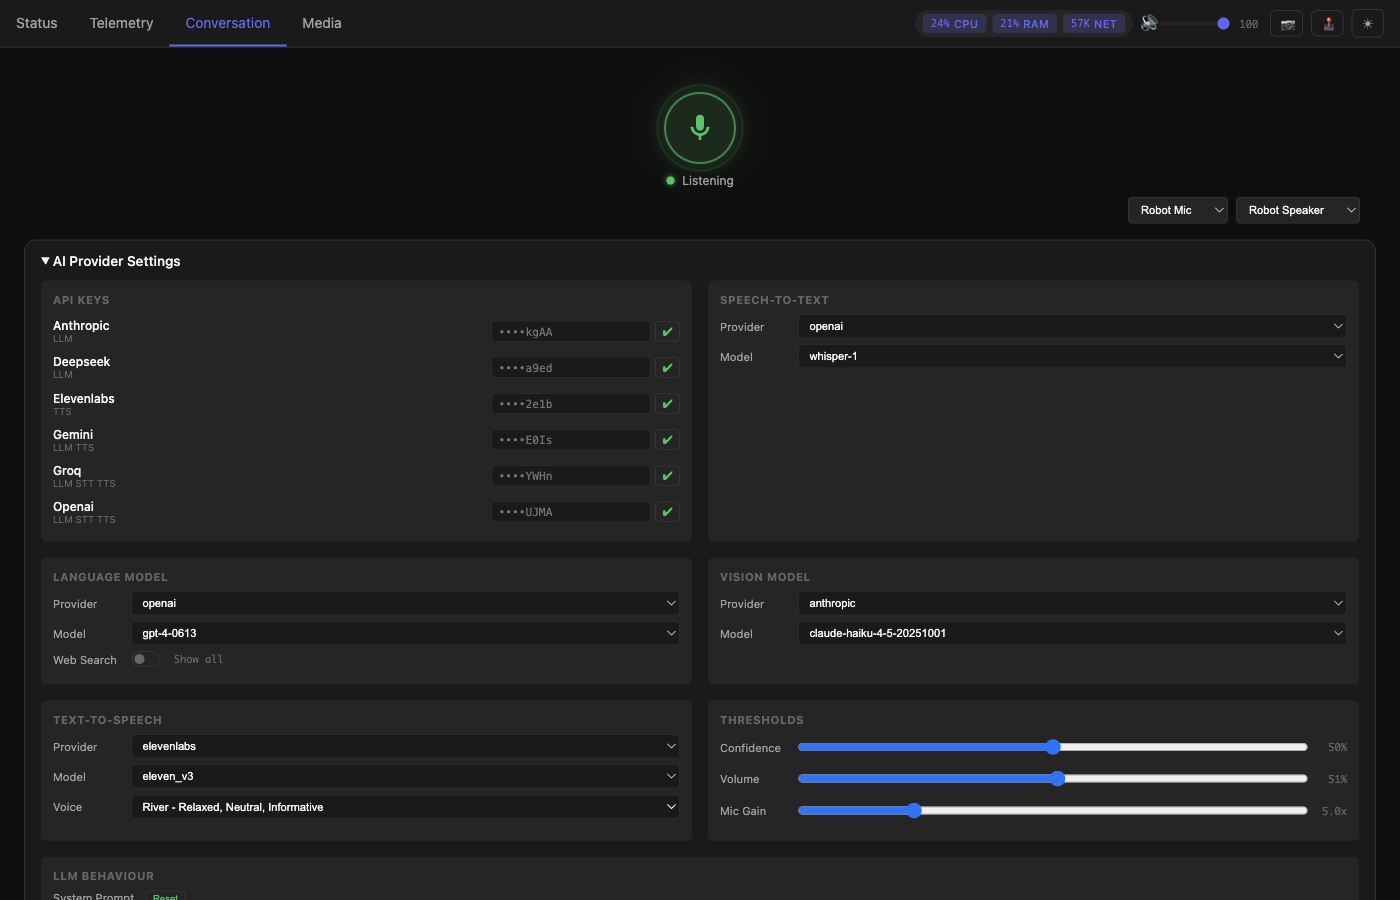This screenshot has width=1400, height=900.
Task: Open the Text-to-Speech Voice dropdown
Action: tap(405, 807)
